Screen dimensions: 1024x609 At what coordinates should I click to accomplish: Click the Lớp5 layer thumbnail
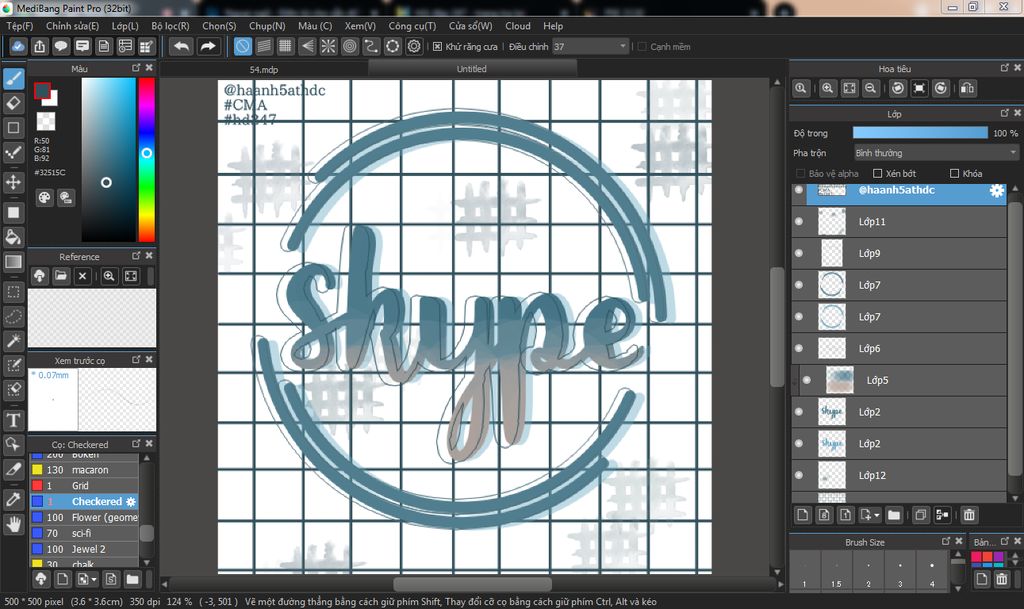(x=839, y=380)
